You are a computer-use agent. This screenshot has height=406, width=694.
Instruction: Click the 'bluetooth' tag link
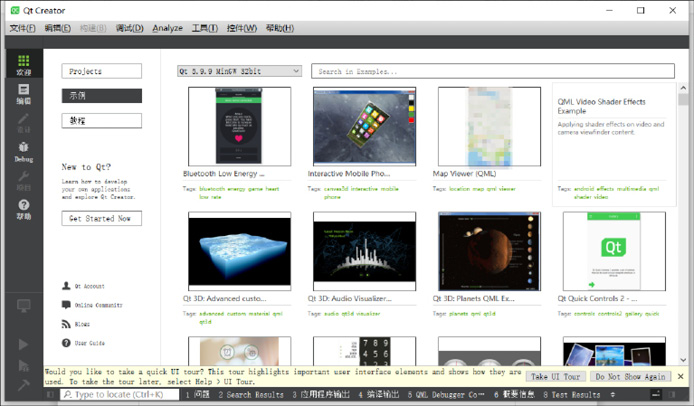(213, 189)
